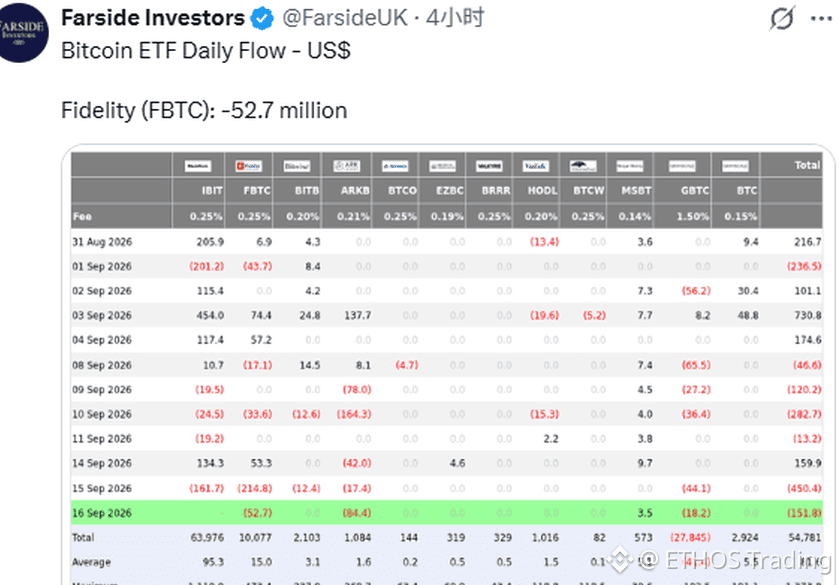Click the BTCW WisdomTree logo in the header

click(583, 166)
